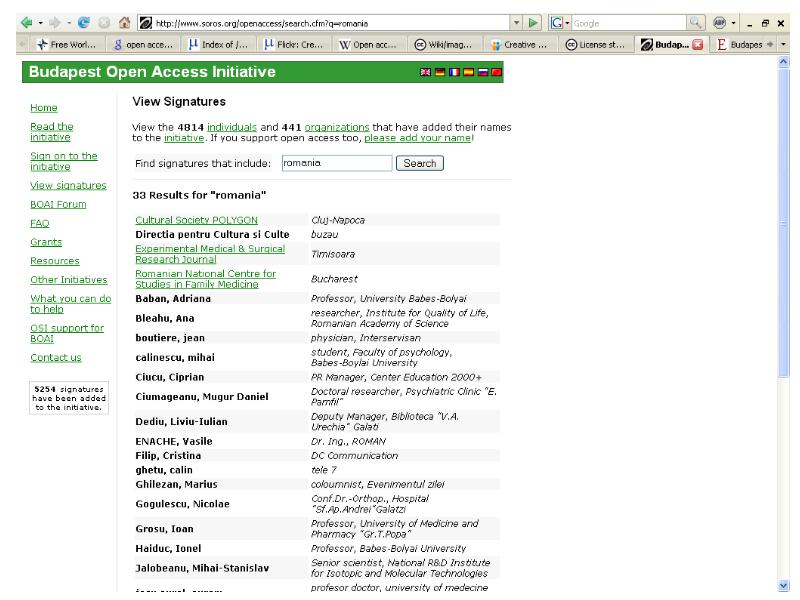
Task: Switch to the German flag language
Action: 440,72
